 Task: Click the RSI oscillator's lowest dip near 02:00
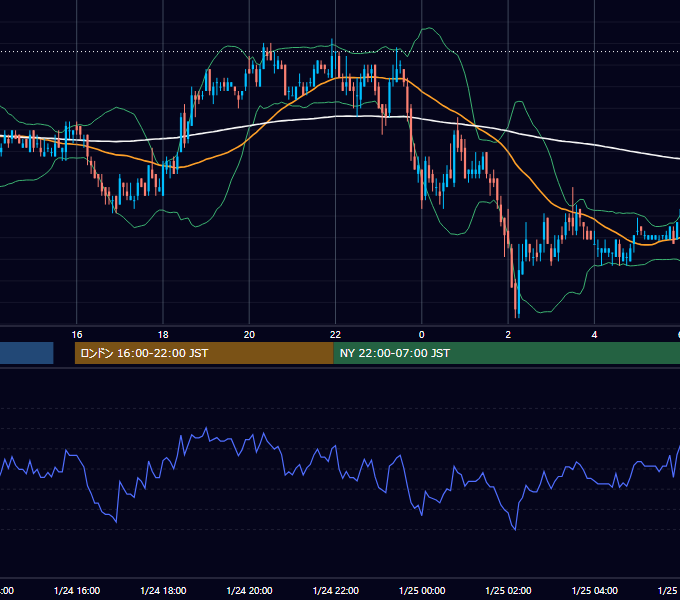point(515,529)
